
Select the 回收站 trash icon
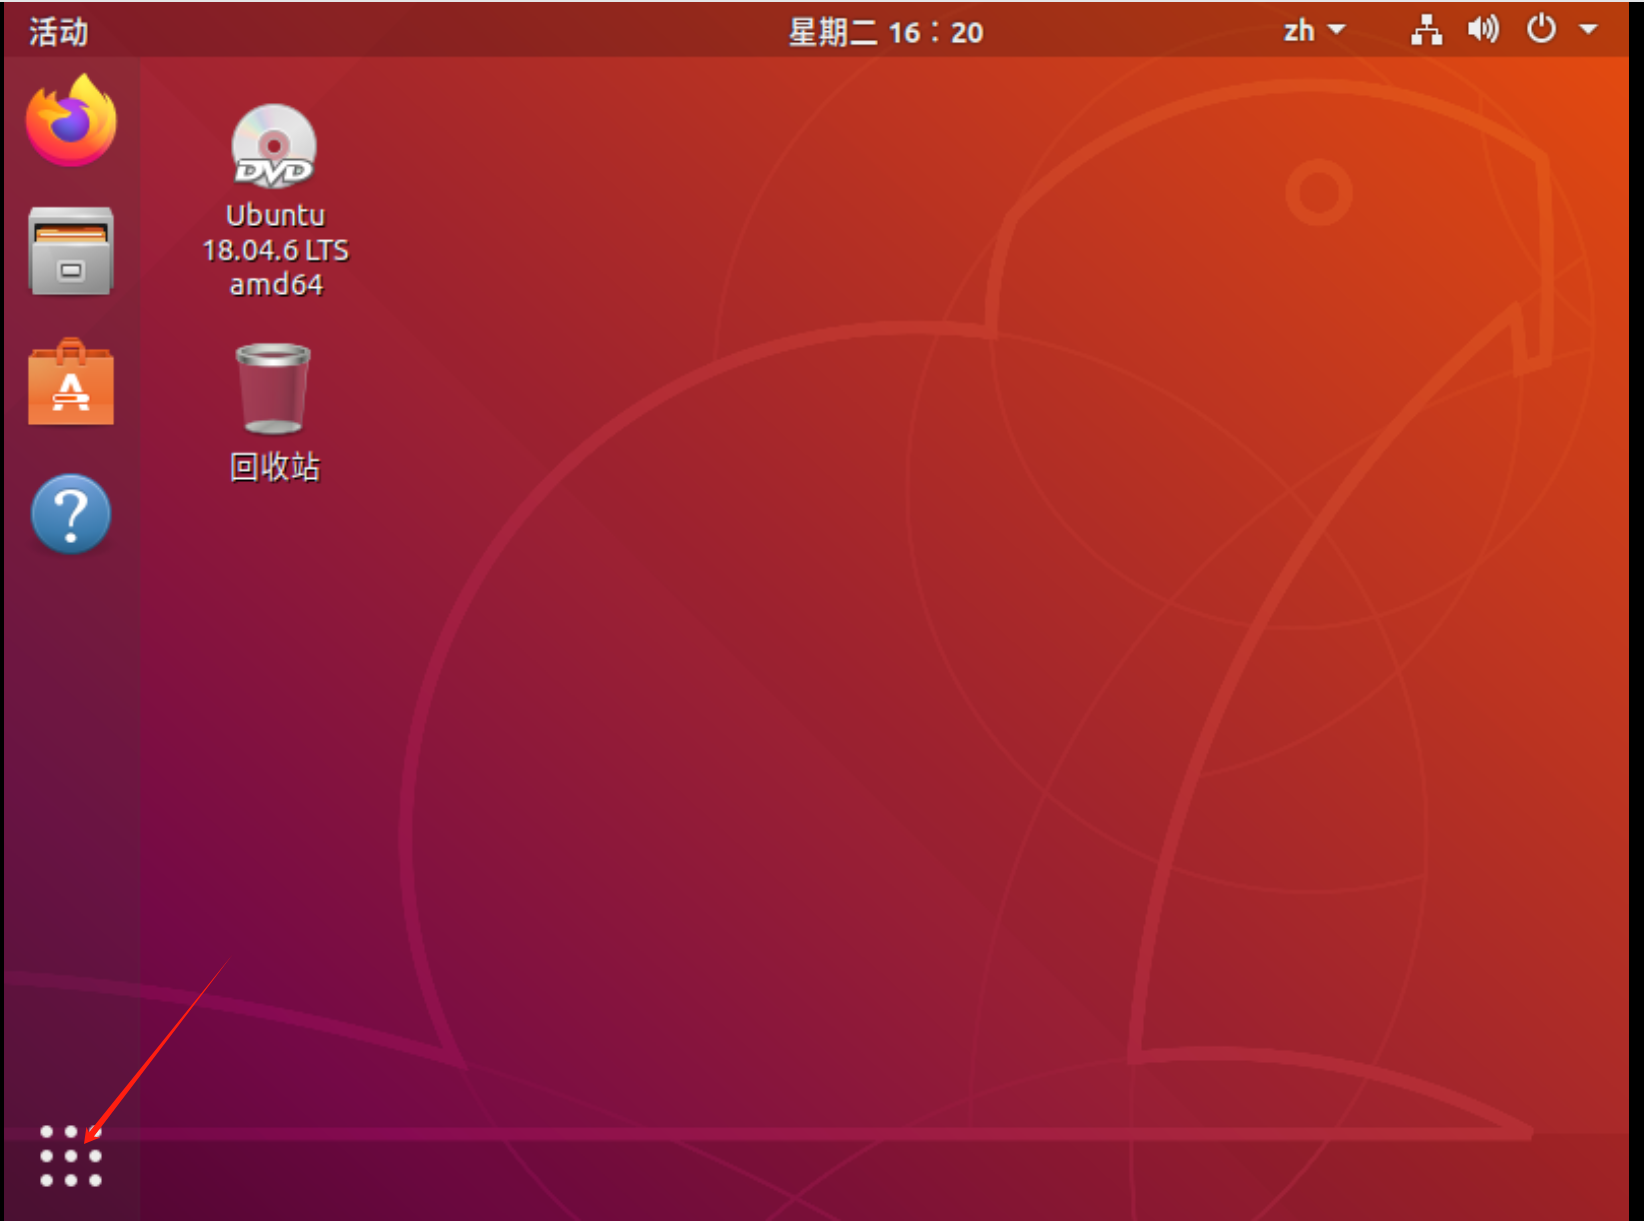[x=273, y=389]
